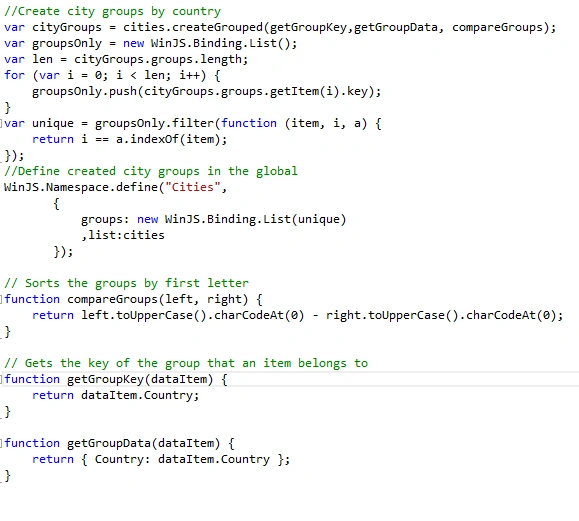The width and height of the screenshot is (579, 521).
Task: Collapse the getGroupKey function outline
Action: click(x=1, y=379)
